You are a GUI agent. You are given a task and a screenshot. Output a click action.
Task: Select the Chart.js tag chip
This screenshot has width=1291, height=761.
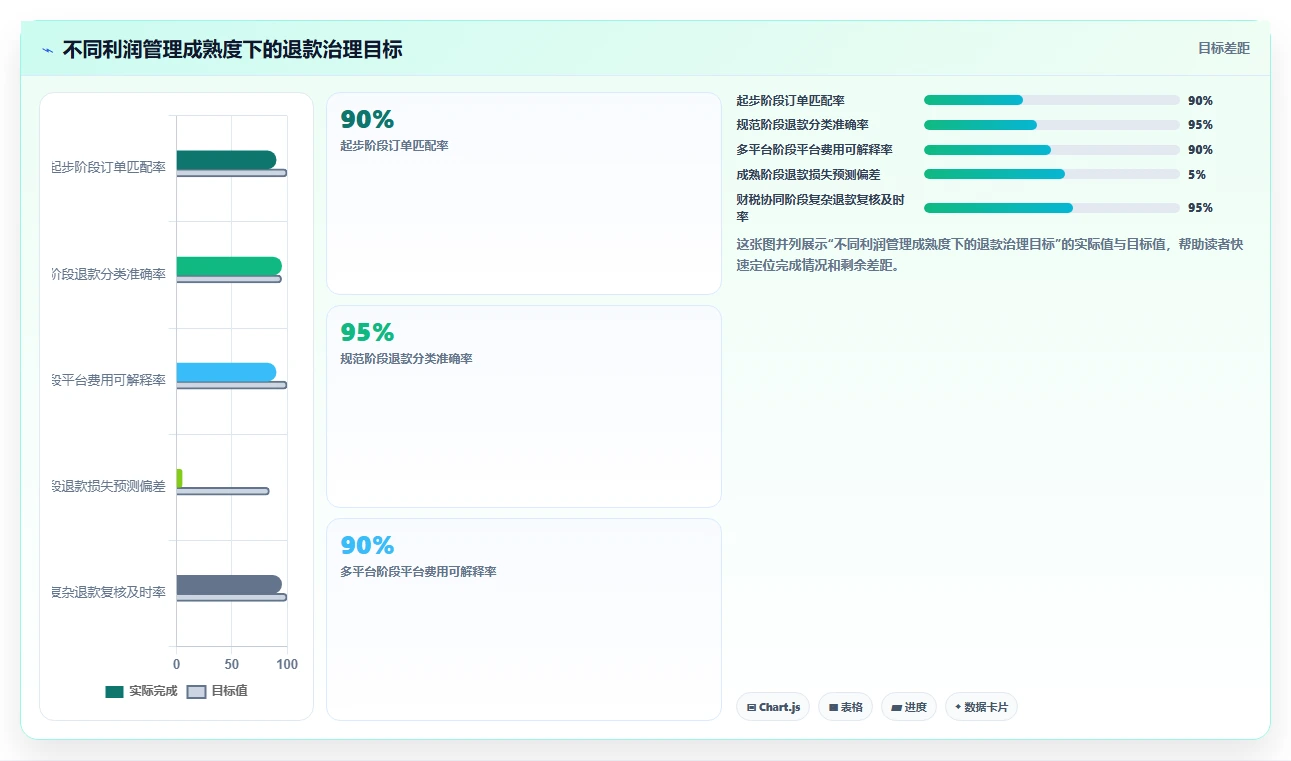click(773, 707)
